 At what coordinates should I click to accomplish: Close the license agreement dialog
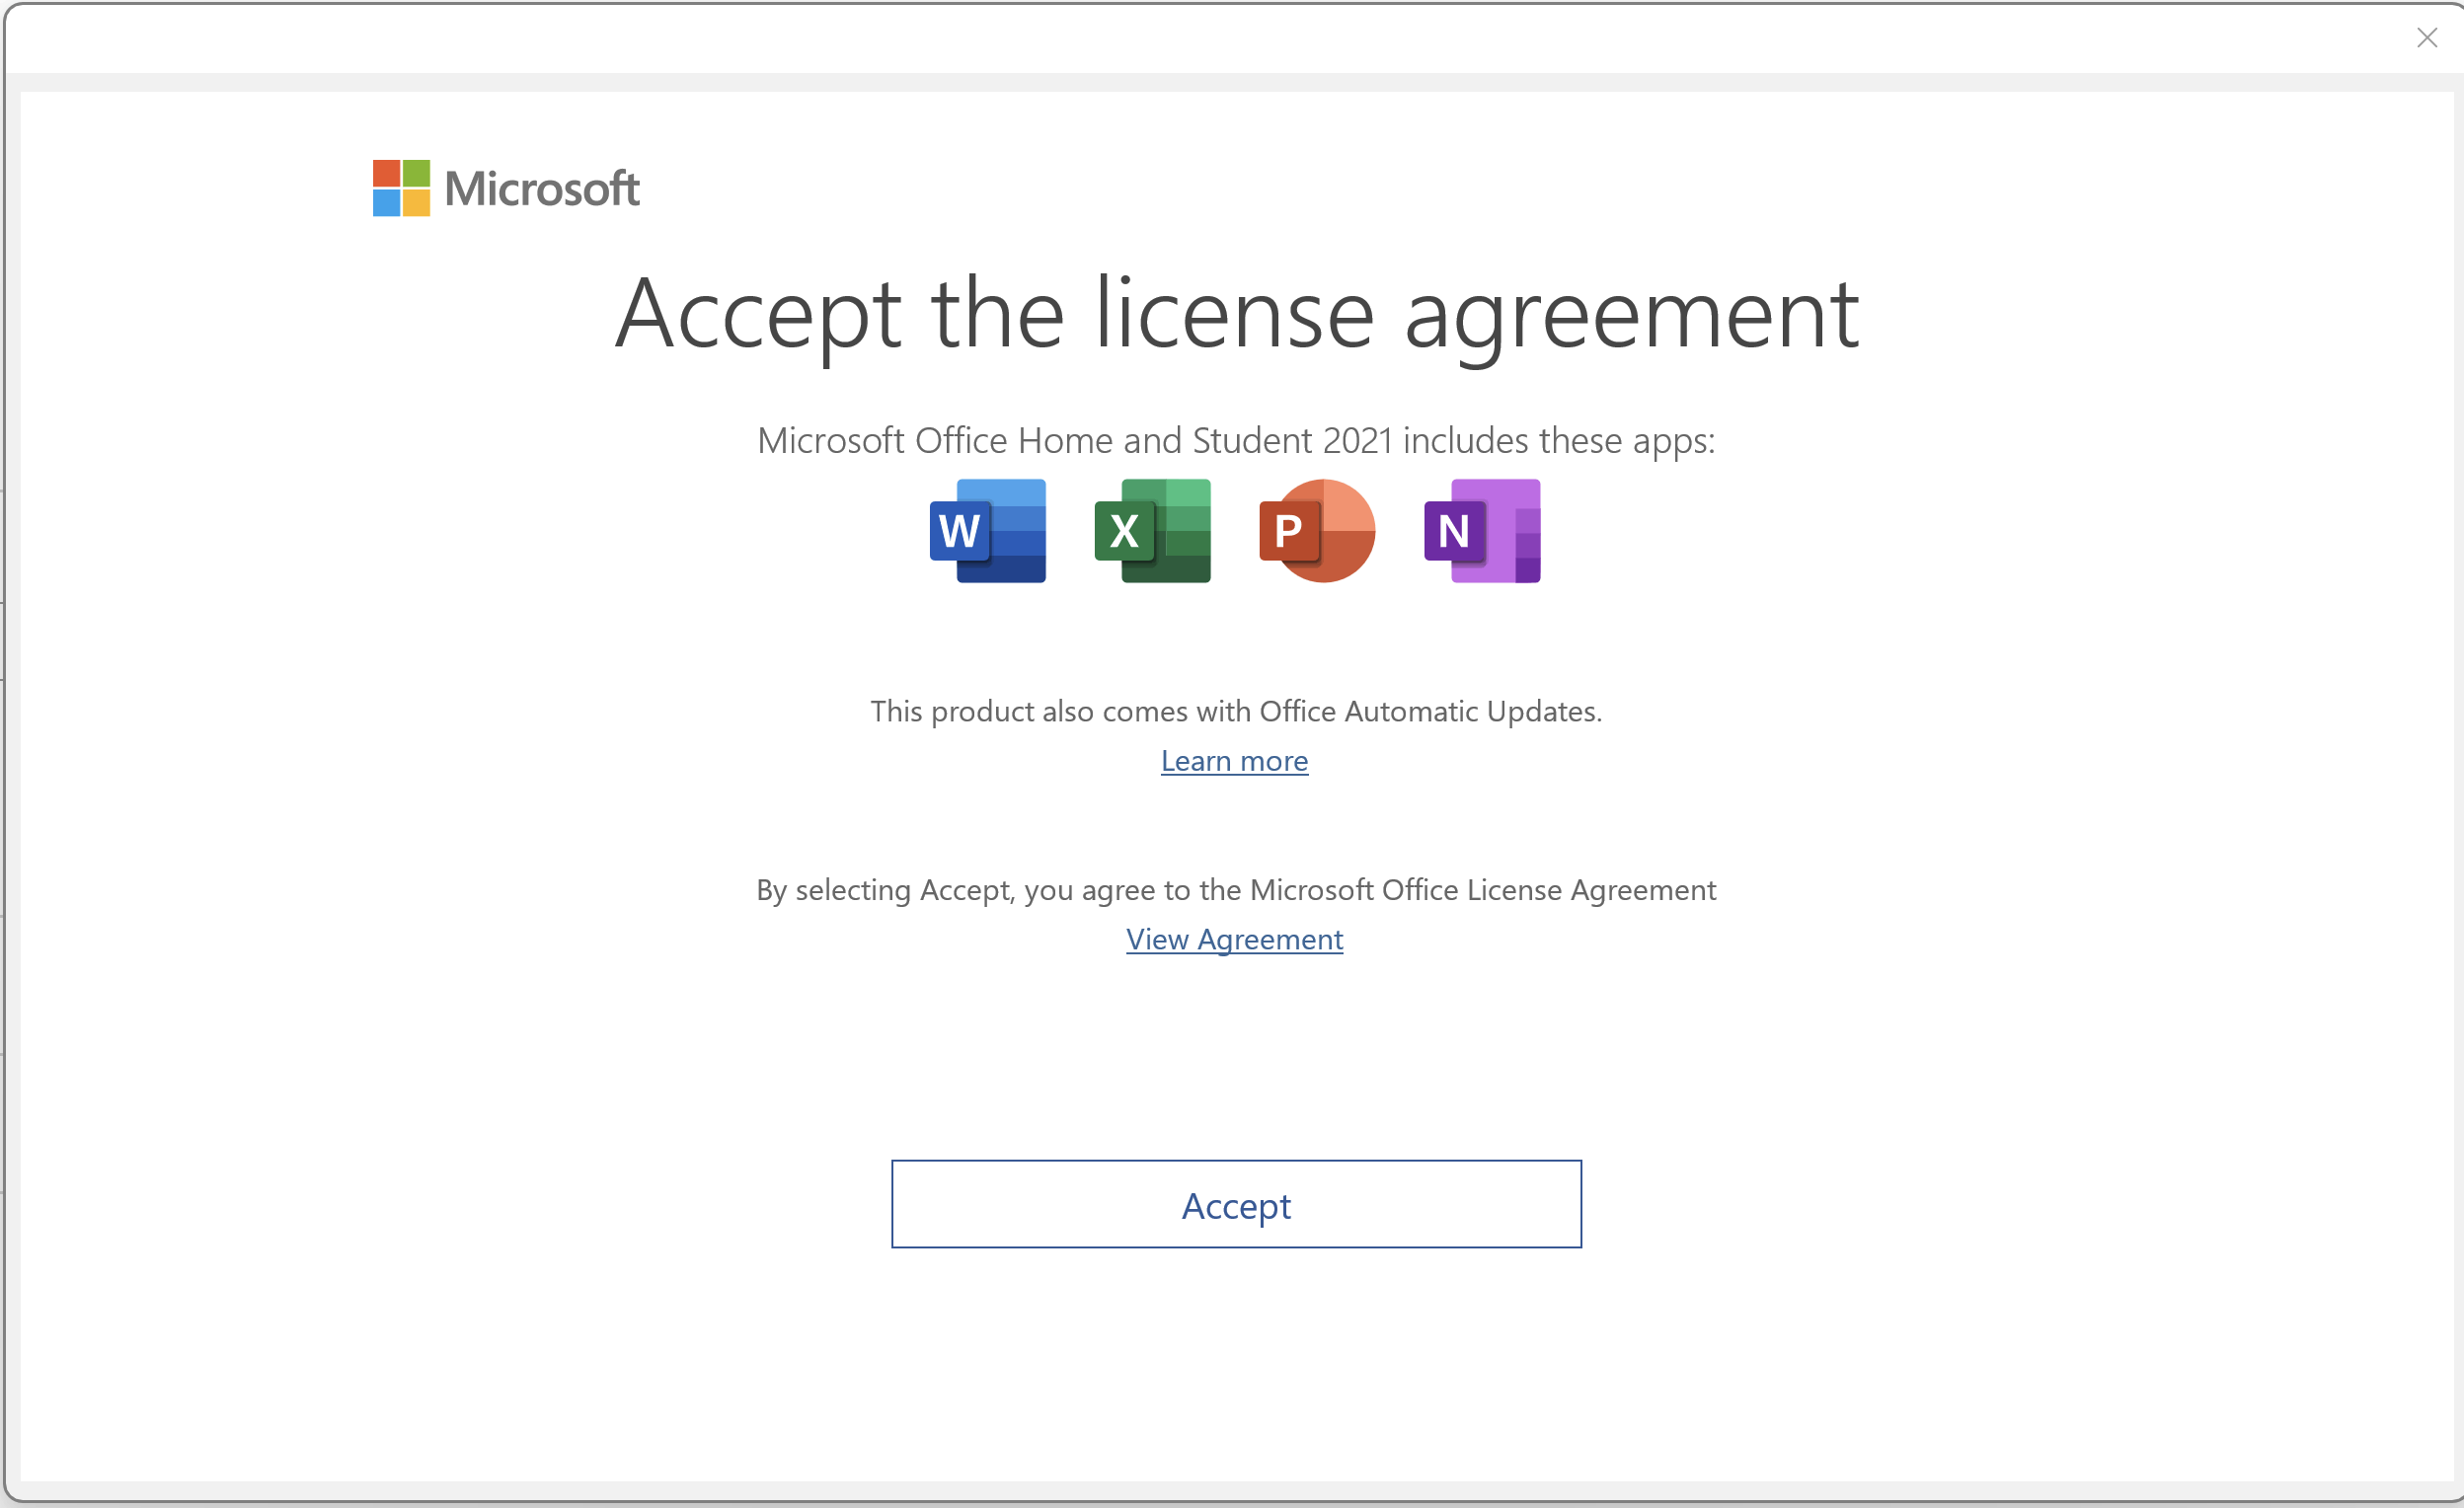click(2426, 38)
